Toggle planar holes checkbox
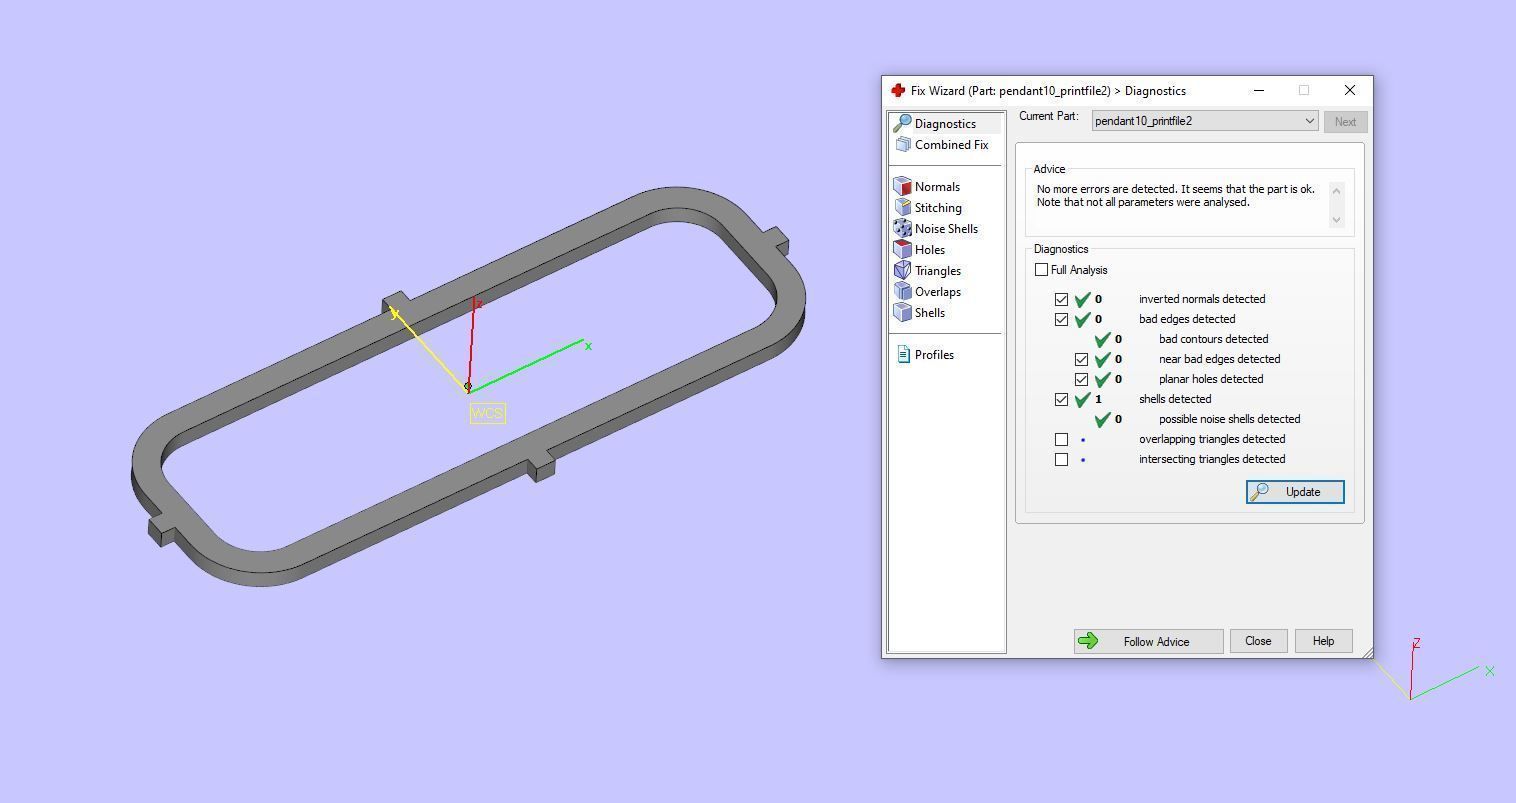 1081,379
